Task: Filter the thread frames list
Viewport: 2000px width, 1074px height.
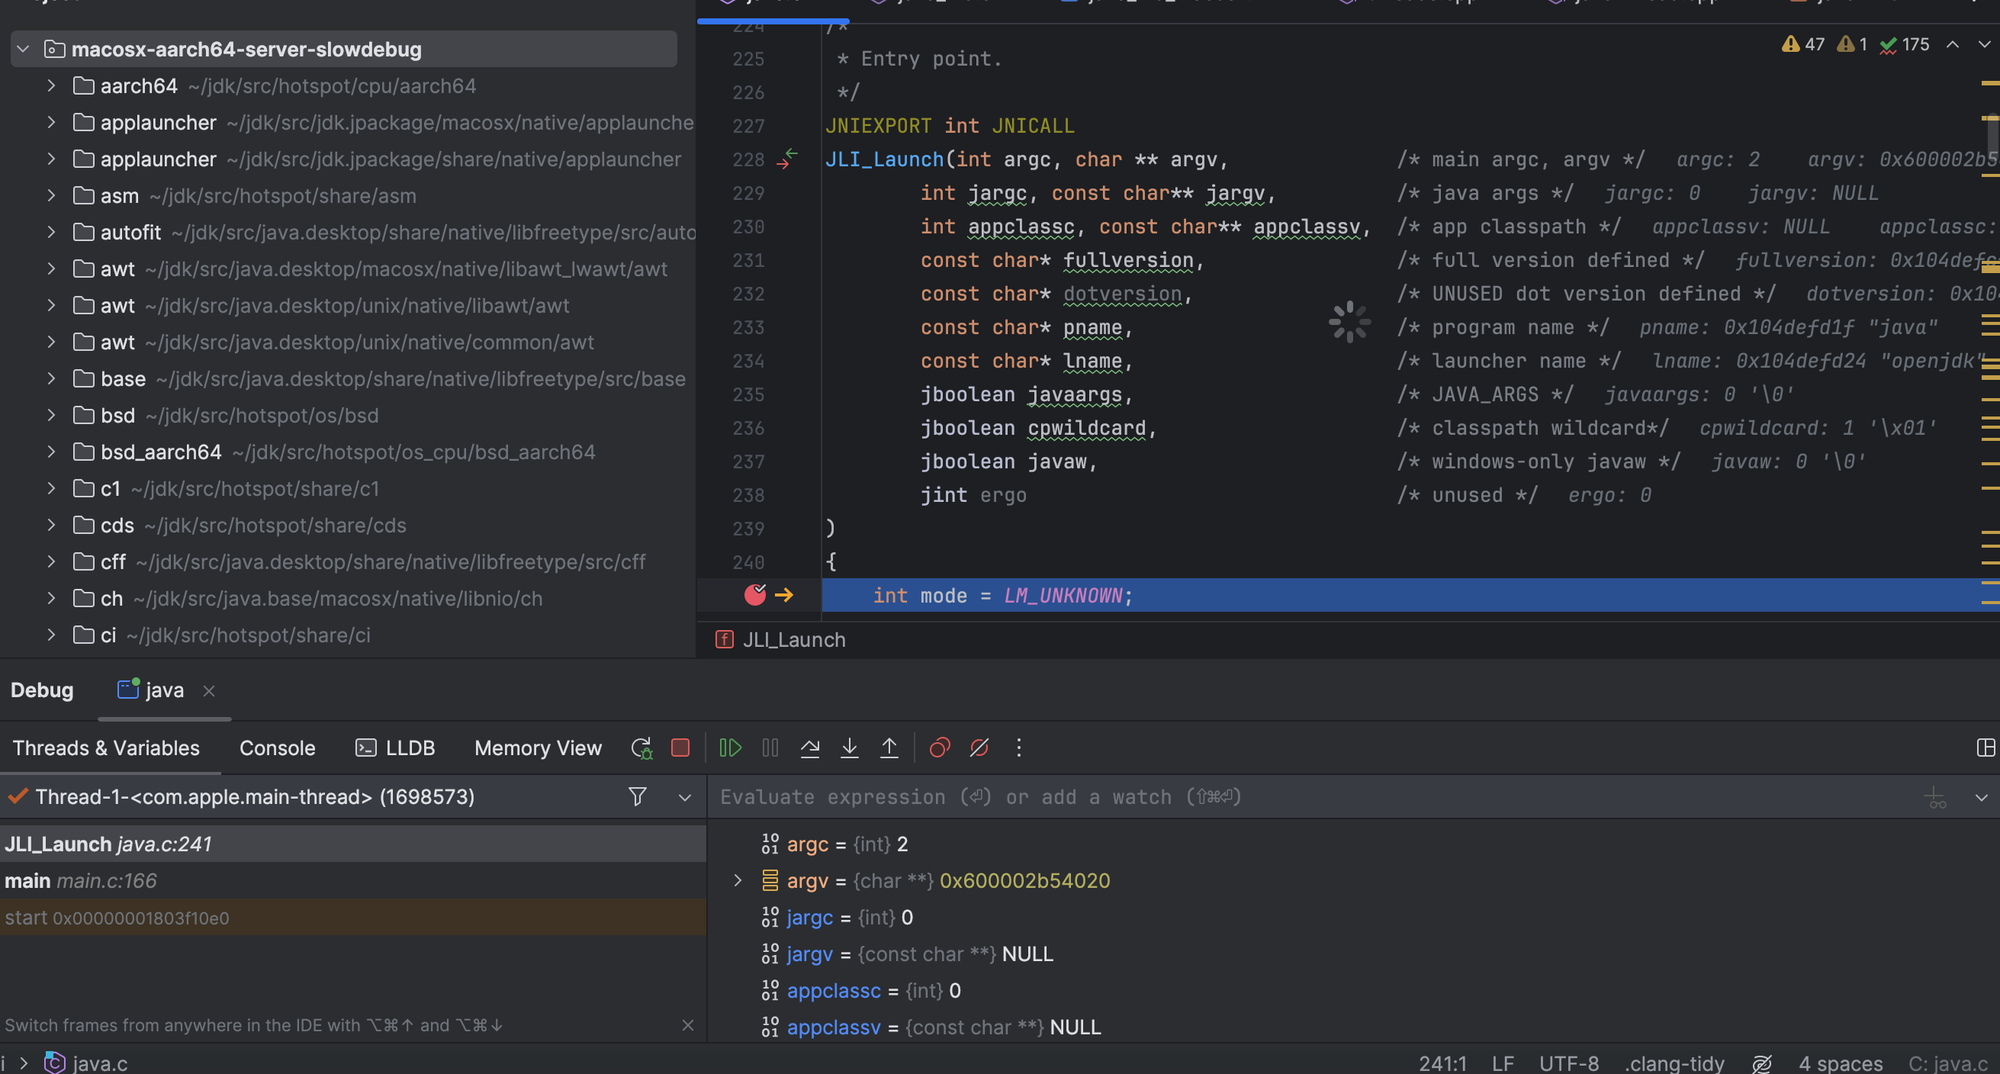Action: point(637,797)
